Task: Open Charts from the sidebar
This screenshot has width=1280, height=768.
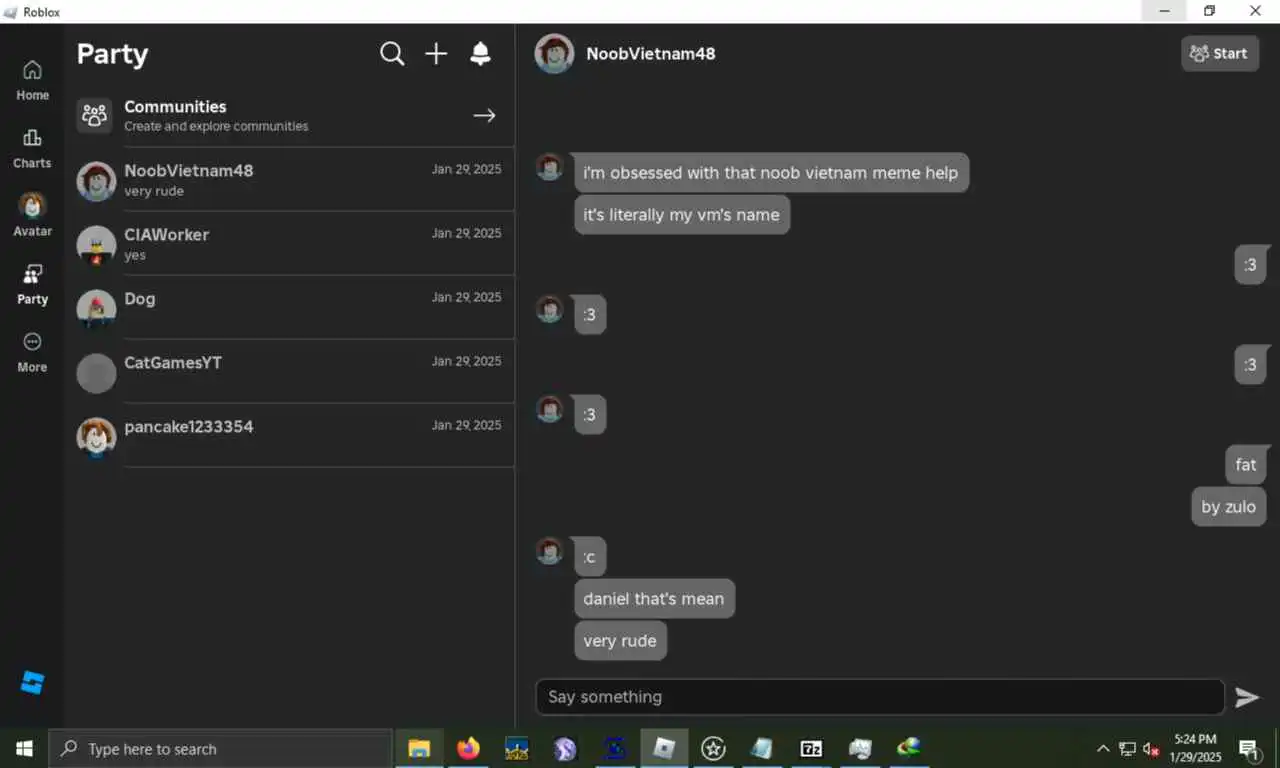Action: pos(32,148)
